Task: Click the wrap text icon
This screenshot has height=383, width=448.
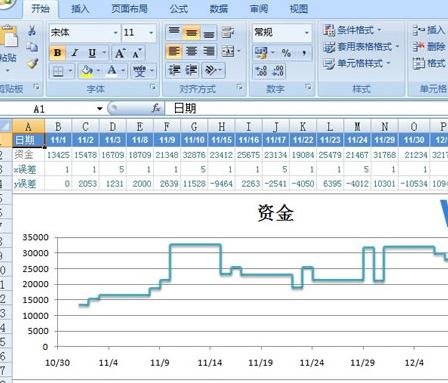Action: [228, 32]
